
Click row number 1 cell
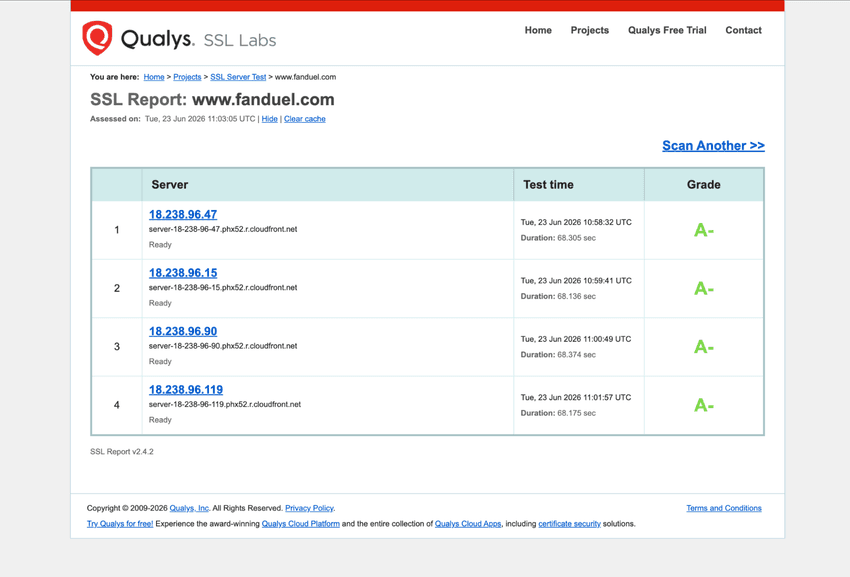117,230
